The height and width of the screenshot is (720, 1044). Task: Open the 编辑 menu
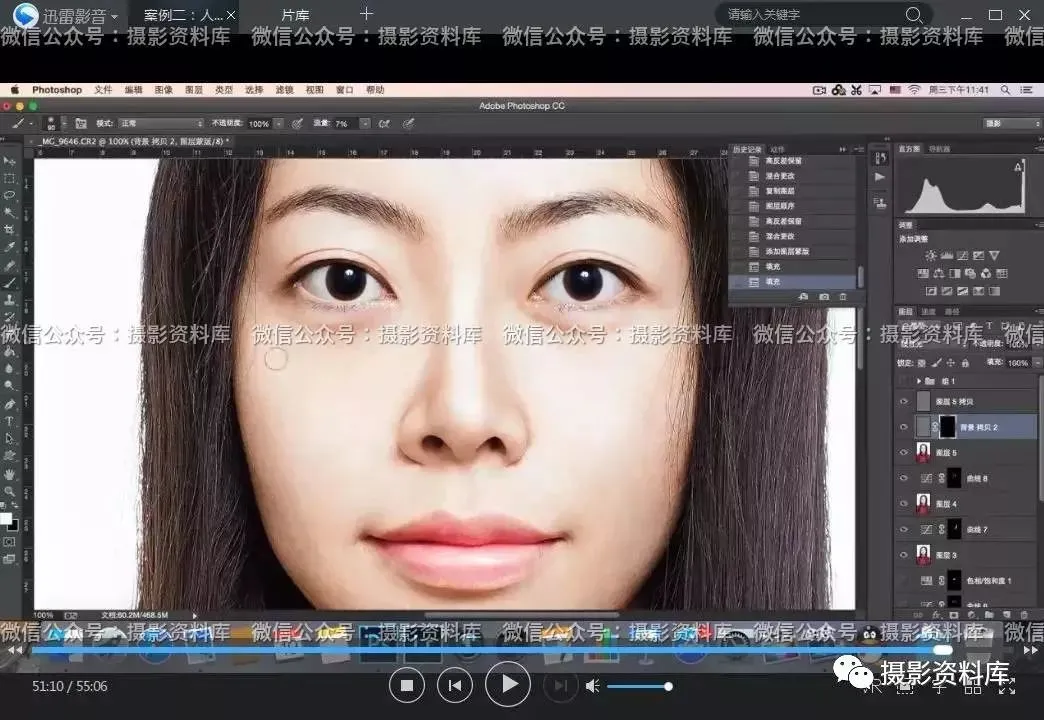[x=133, y=90]
